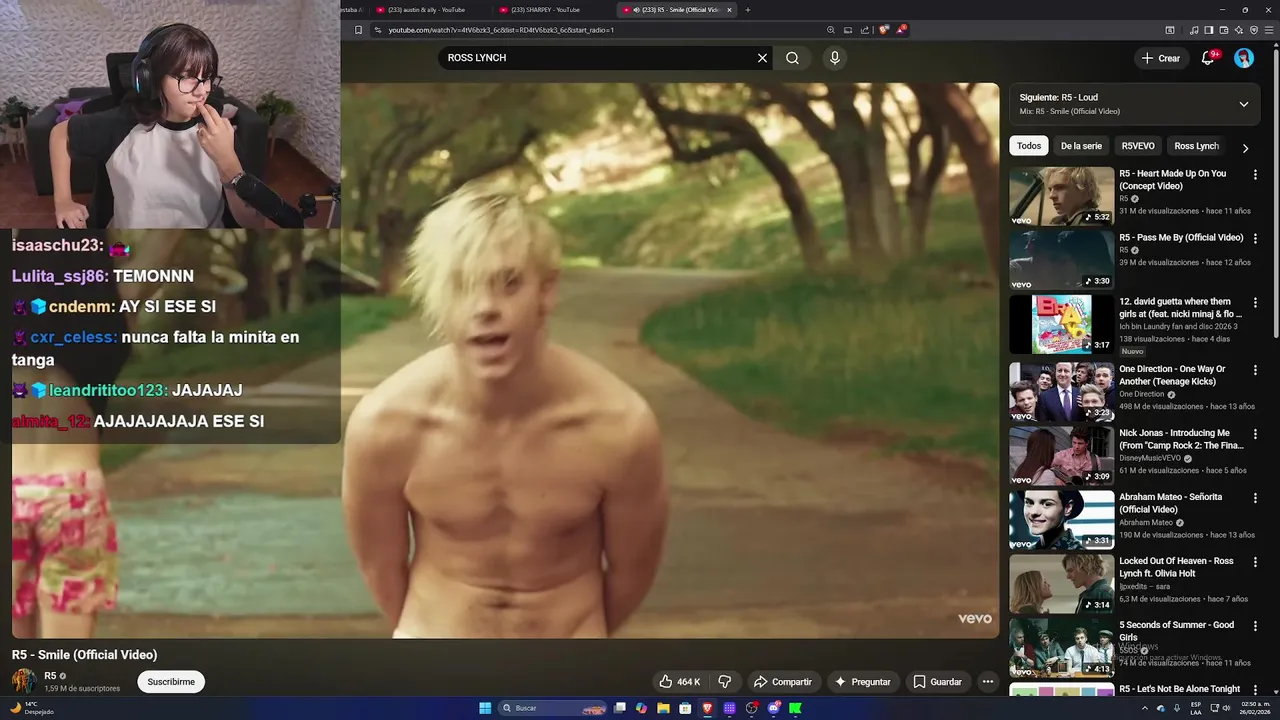
Task: Open the YouTube account avatar menu
Action: tap(1244, 58)
